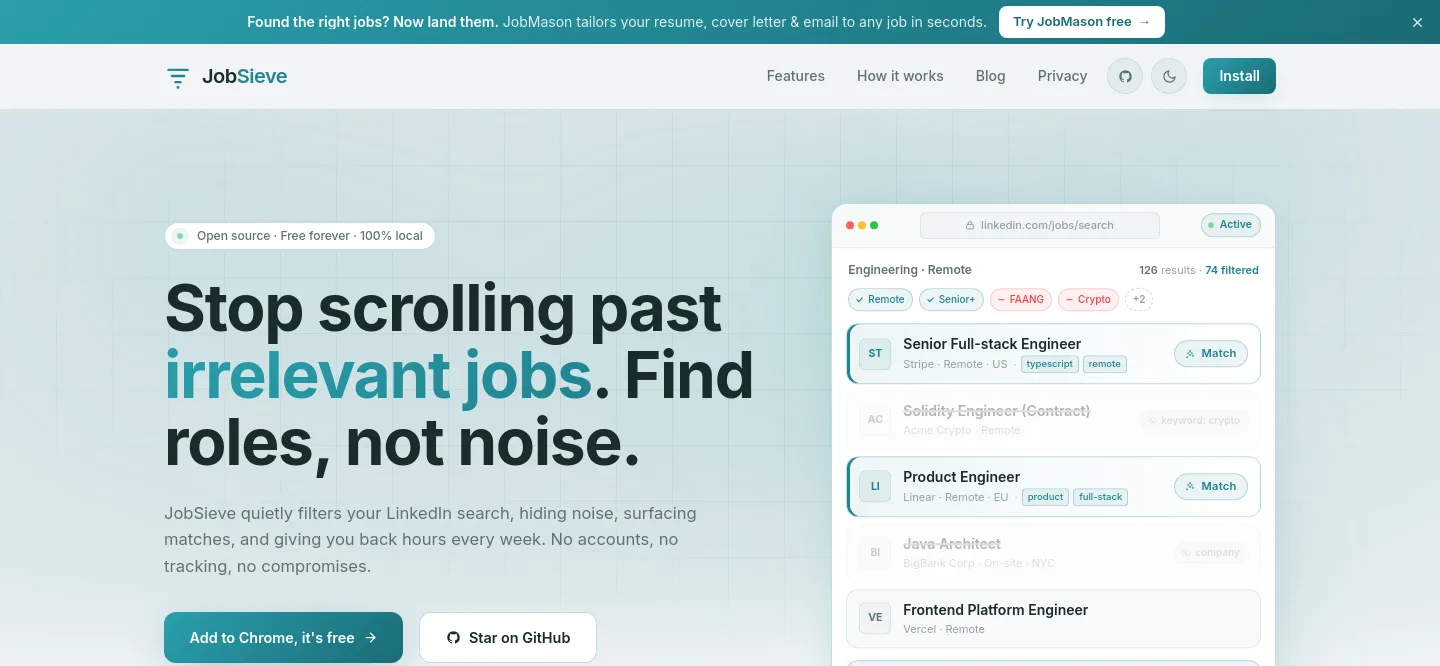
Task: Click the GitHub icon in Star on GitHub button
Action: (x=453, y=638)
